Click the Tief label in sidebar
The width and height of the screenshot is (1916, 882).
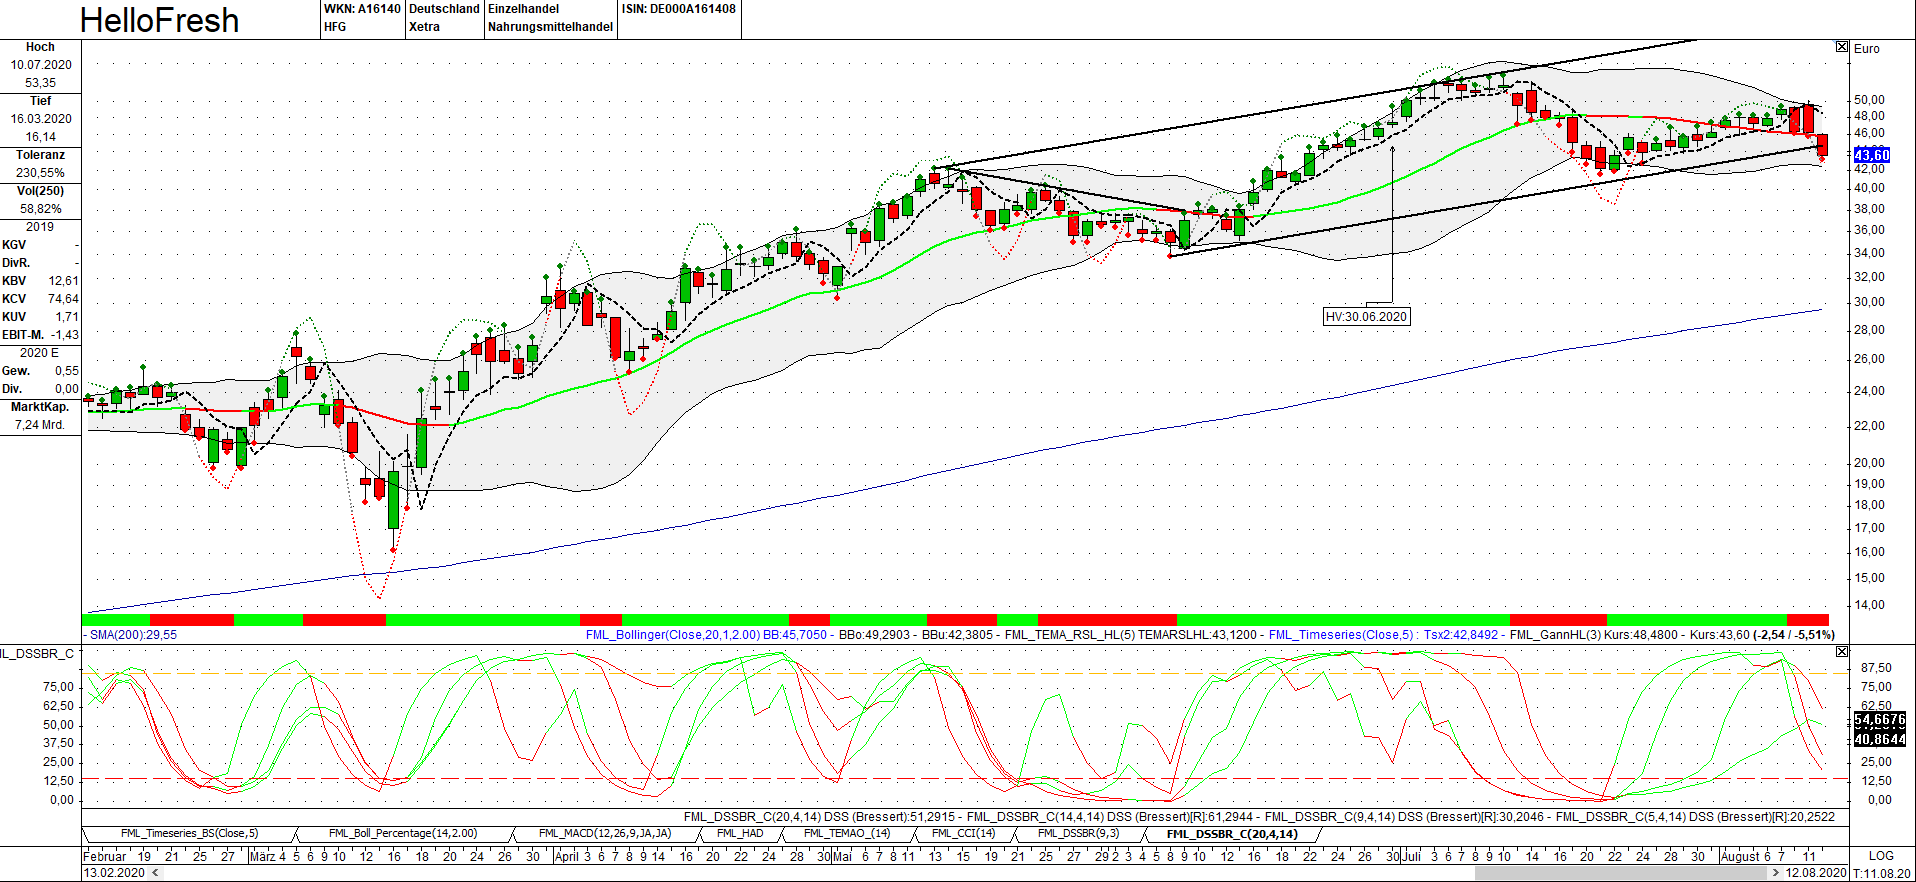coord(41,101)
